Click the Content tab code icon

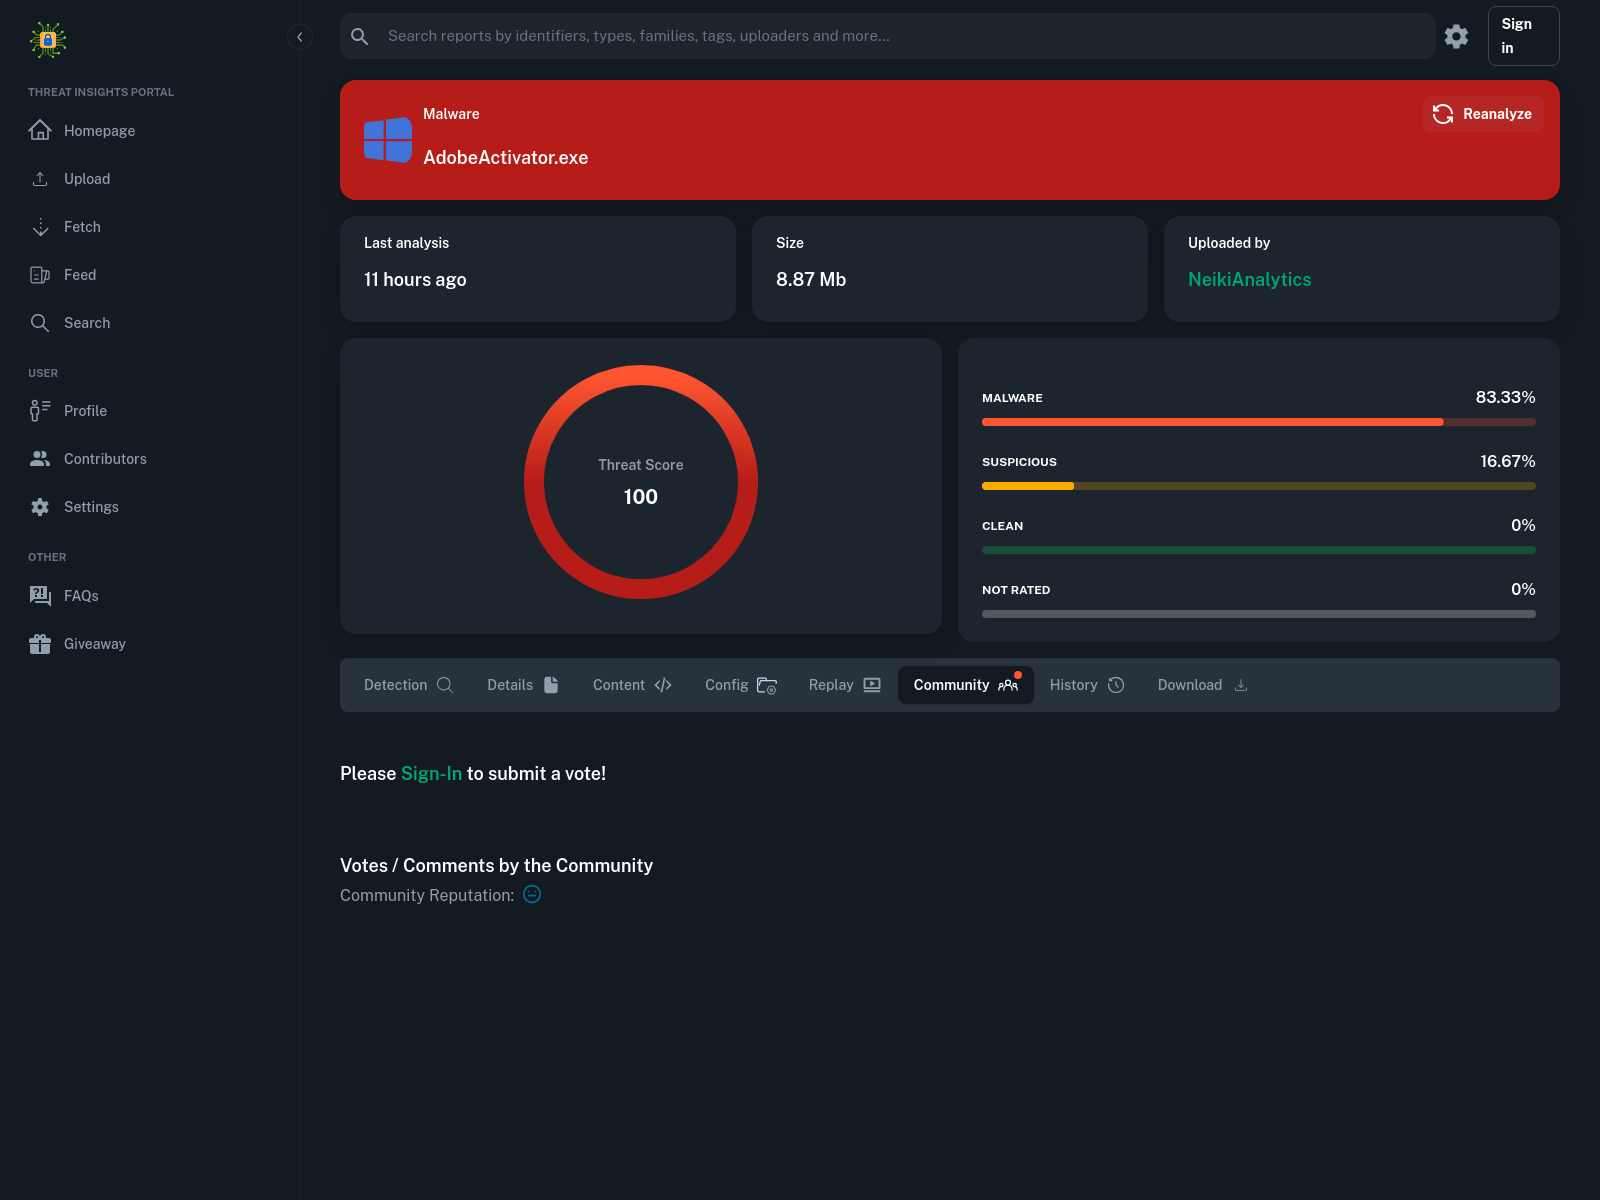(663, 685)
